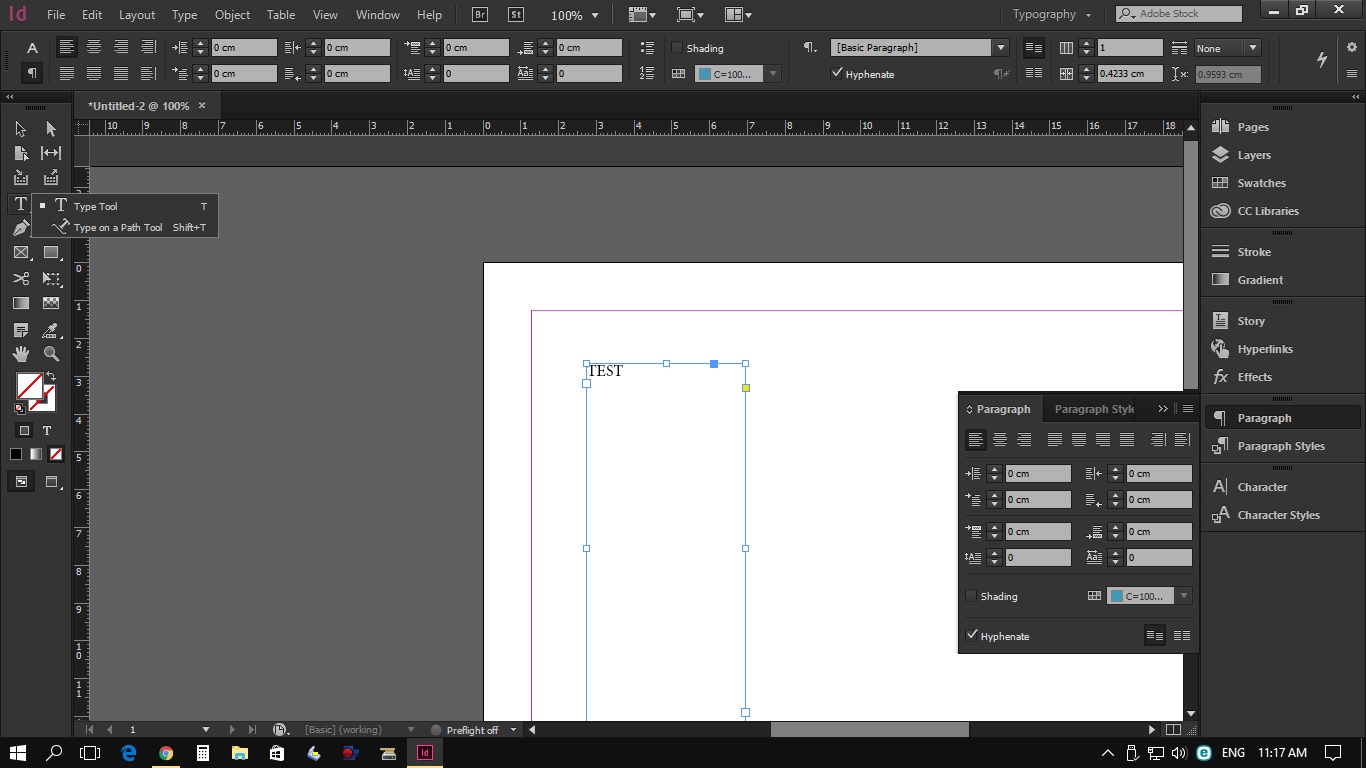The height and width of the screenshot is (768, 1366).
Task: Choose Type on a Path Tool
Action: click(x=117, y=228)
